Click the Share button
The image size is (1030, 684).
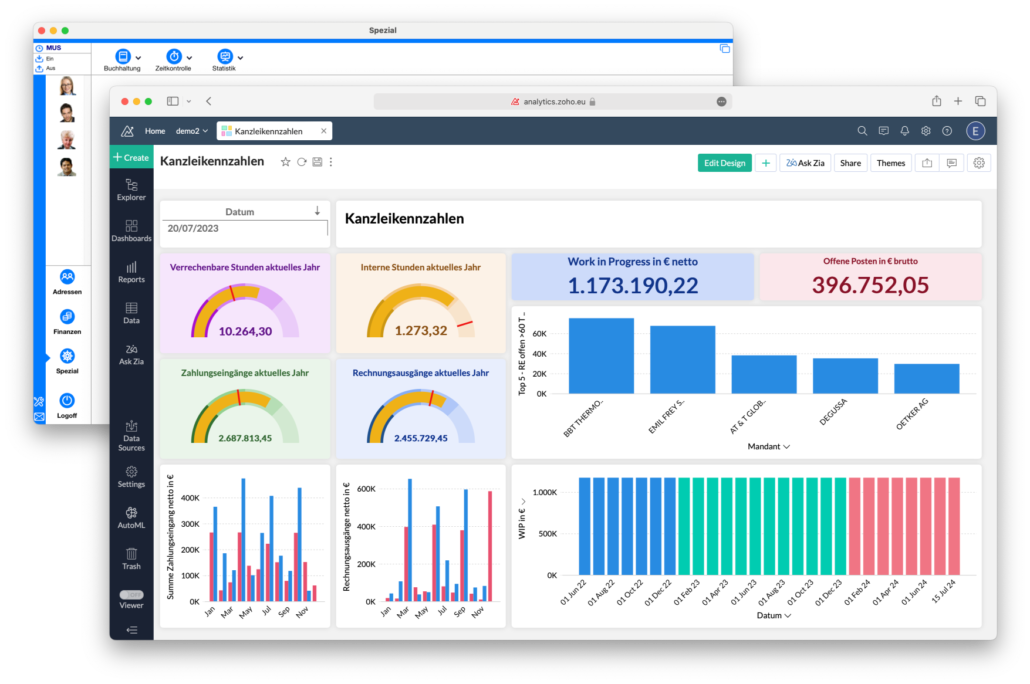coord(850,163)
